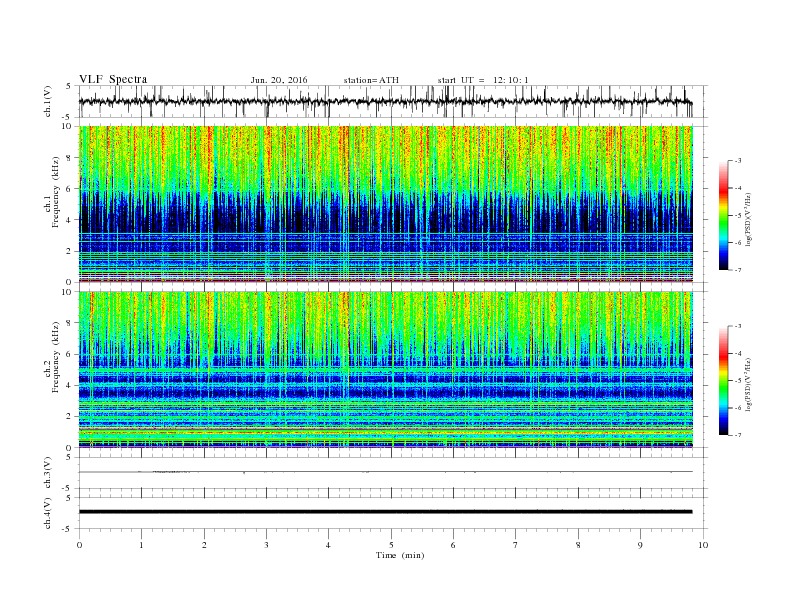Select the "ch.4(V)" axis label
Image resolution: width=792 pixels, height=612 pixels.
coord(48,513)
